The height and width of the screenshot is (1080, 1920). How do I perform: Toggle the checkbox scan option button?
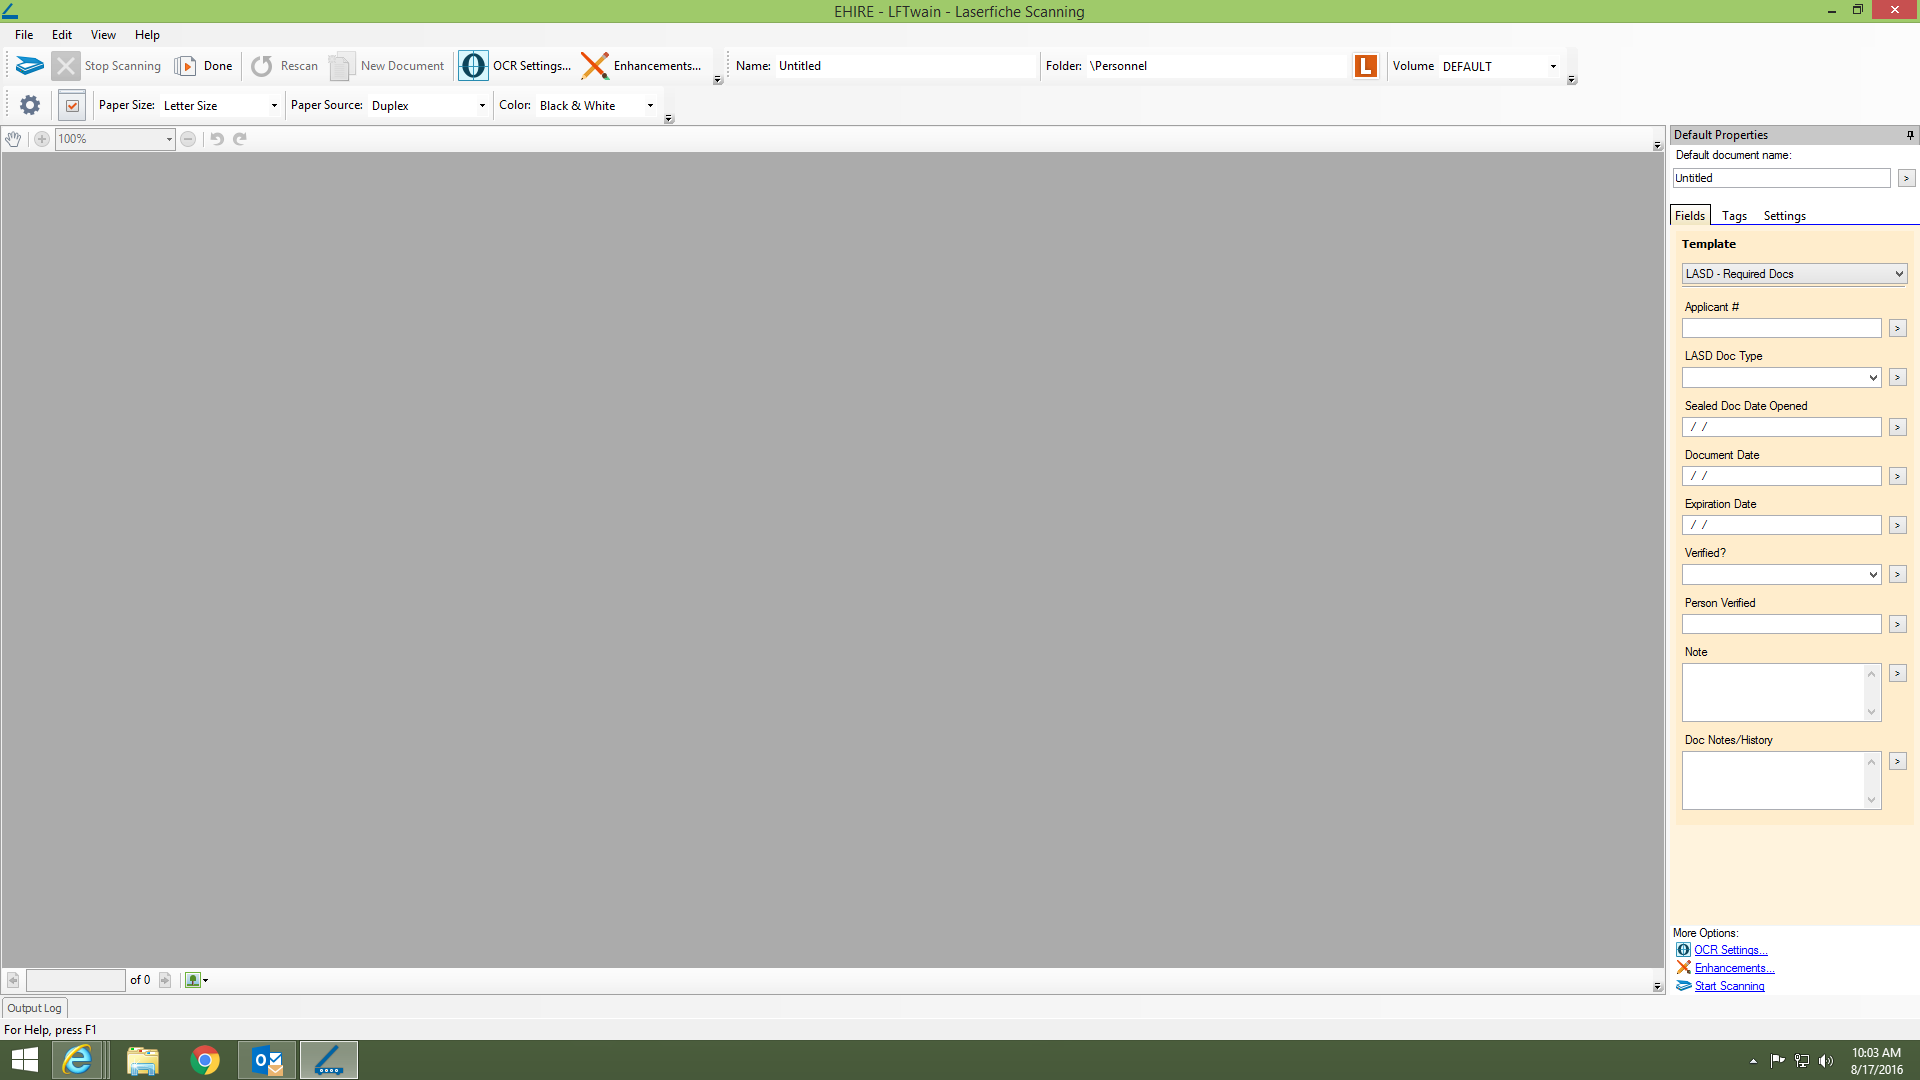[72, 105]
